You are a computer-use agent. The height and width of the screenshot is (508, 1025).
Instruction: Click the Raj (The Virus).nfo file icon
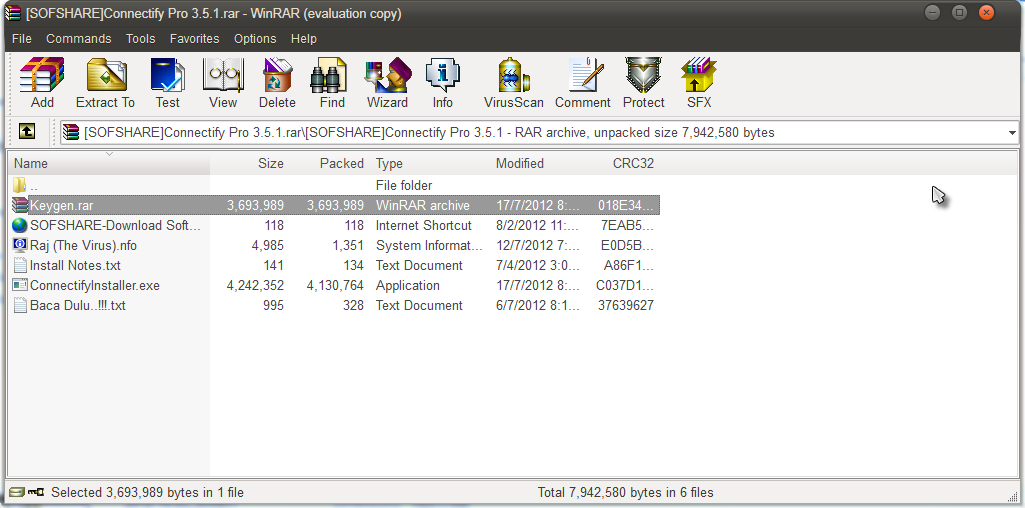point(20,245)
